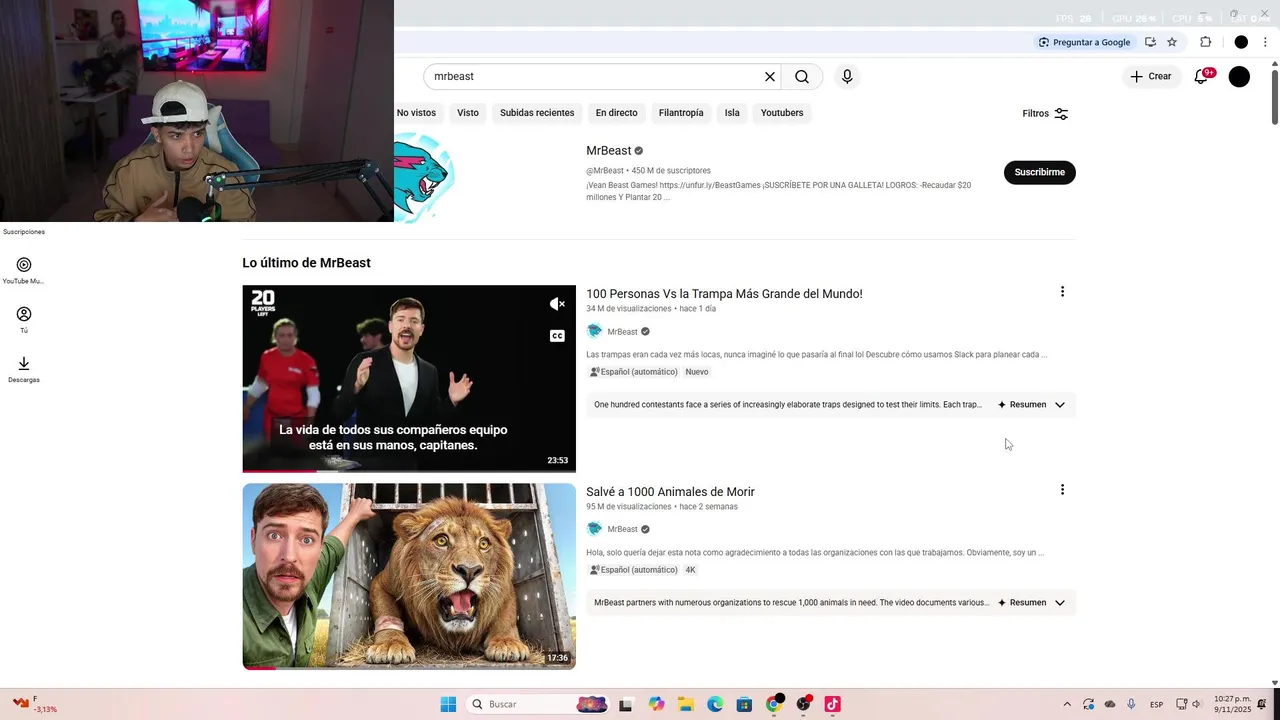Click the stock widget showing -3,13%
Image resolution: width=1280 pixels, height=720 pixels.
pos(33,704)
